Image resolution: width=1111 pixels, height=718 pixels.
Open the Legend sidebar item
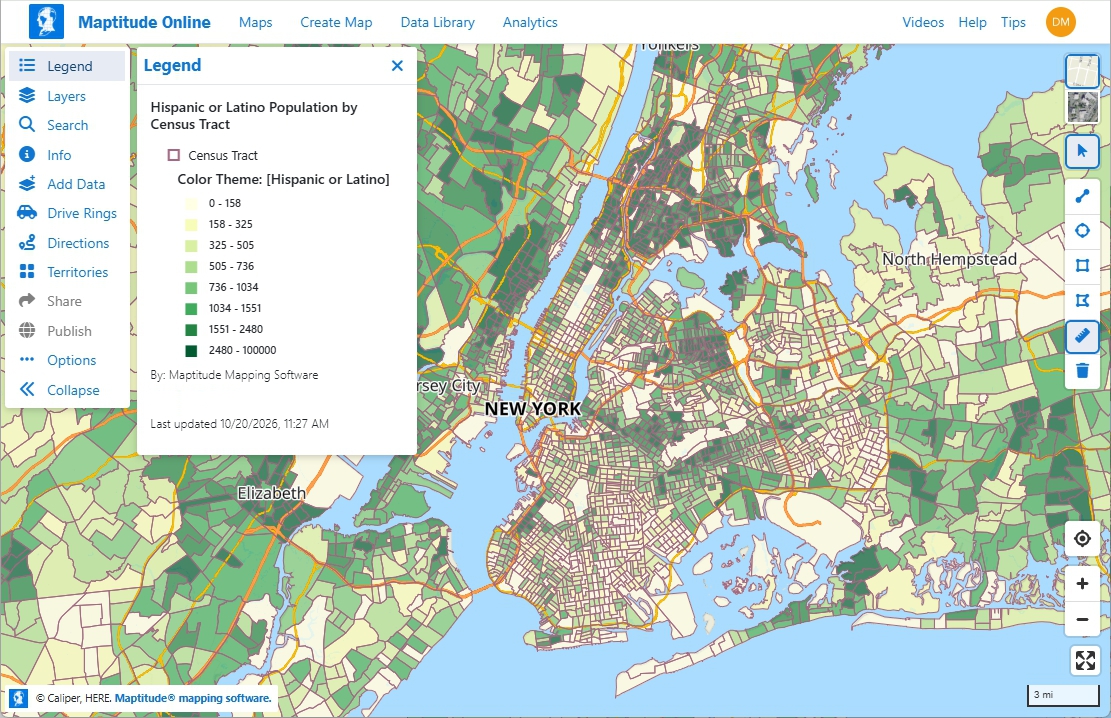pos(67,66)
